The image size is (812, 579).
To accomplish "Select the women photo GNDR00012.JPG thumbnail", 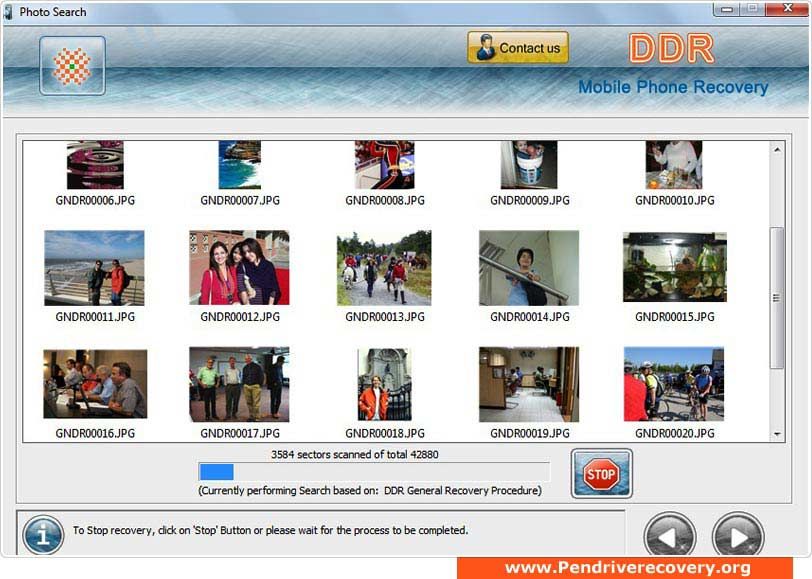I will coord(239,268).
